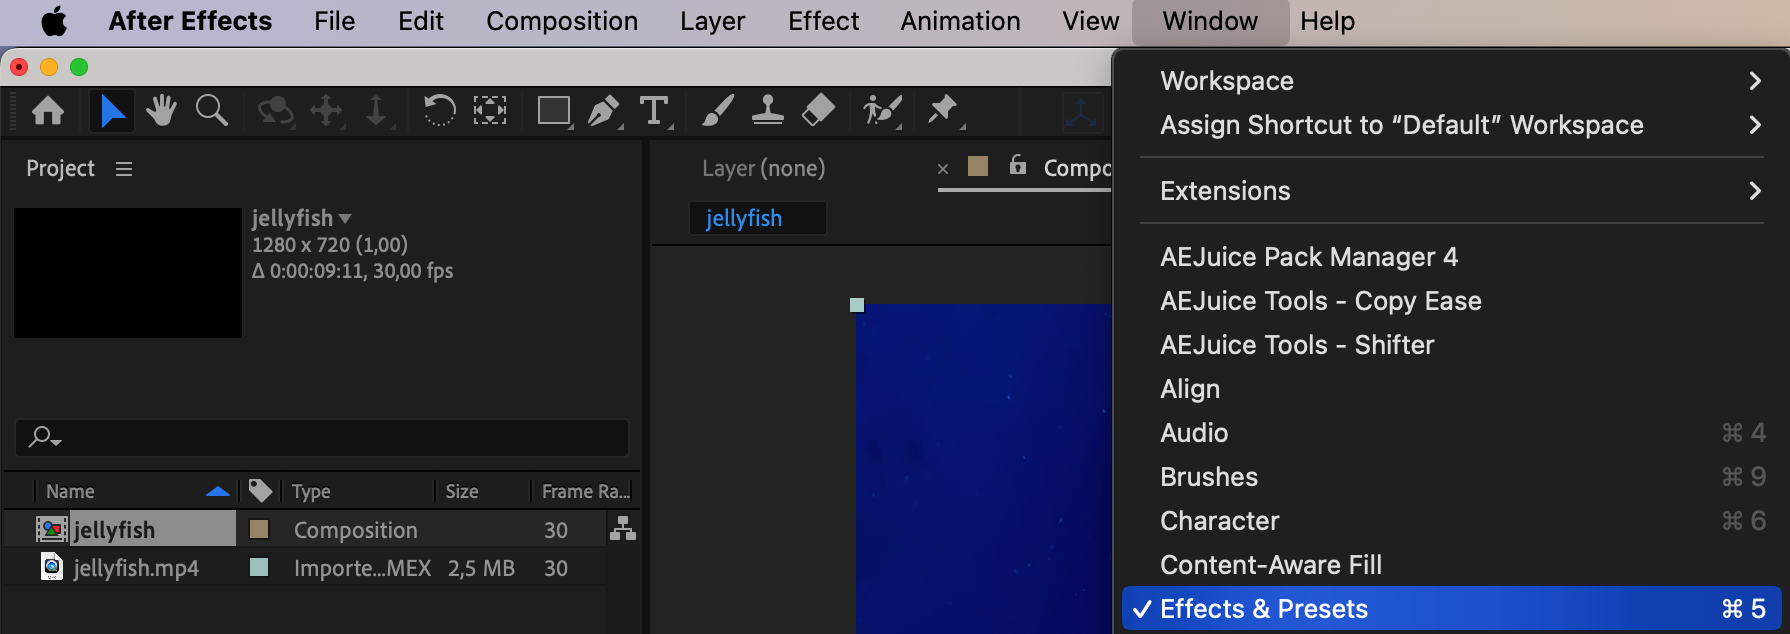Open the Edit menu

point(420,21)
